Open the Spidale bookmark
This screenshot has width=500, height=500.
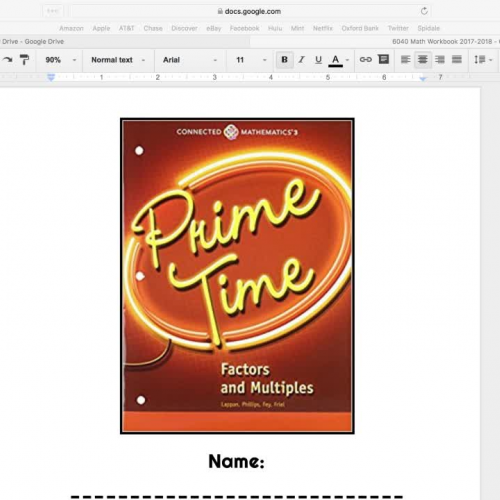[x=428, y=28]
